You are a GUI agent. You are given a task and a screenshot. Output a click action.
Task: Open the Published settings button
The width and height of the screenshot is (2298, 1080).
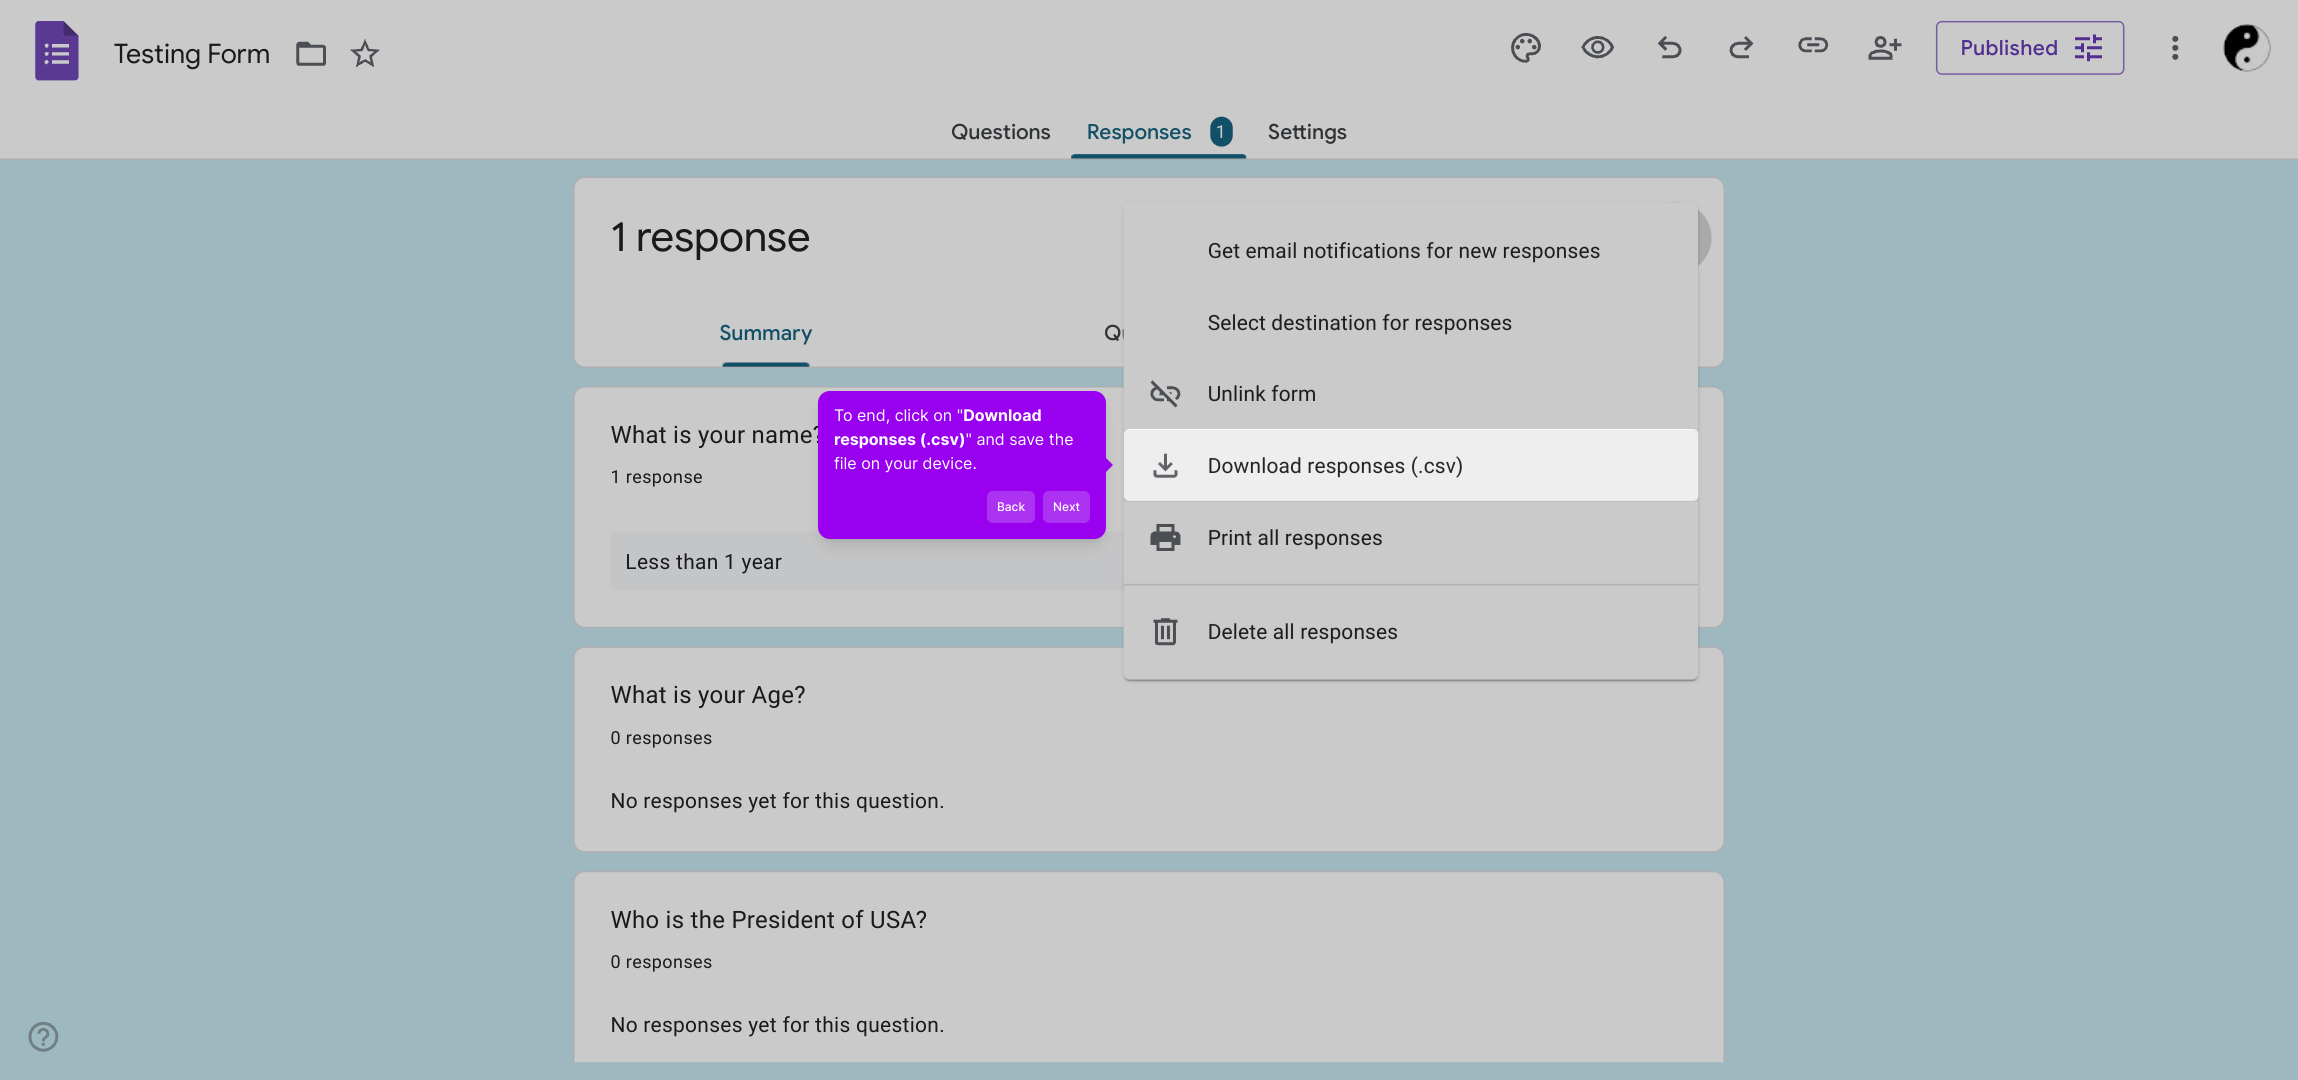pos(2029,48)
